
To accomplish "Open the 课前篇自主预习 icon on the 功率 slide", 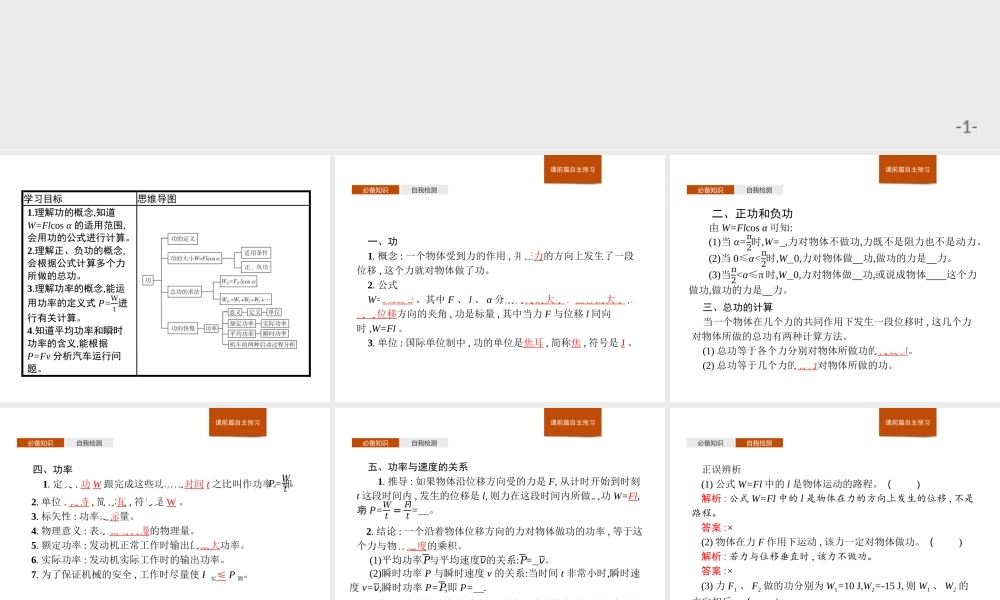I will [x=237, y=421].
